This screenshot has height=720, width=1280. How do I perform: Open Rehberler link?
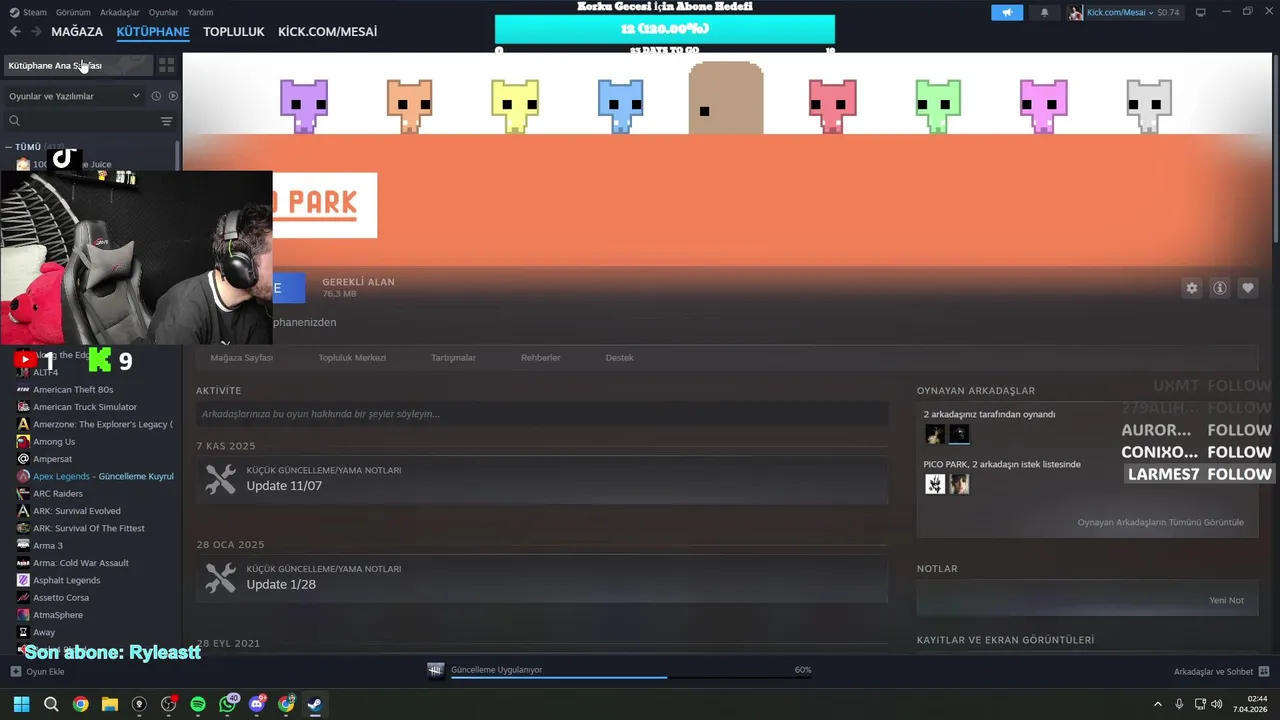point(541,357)
